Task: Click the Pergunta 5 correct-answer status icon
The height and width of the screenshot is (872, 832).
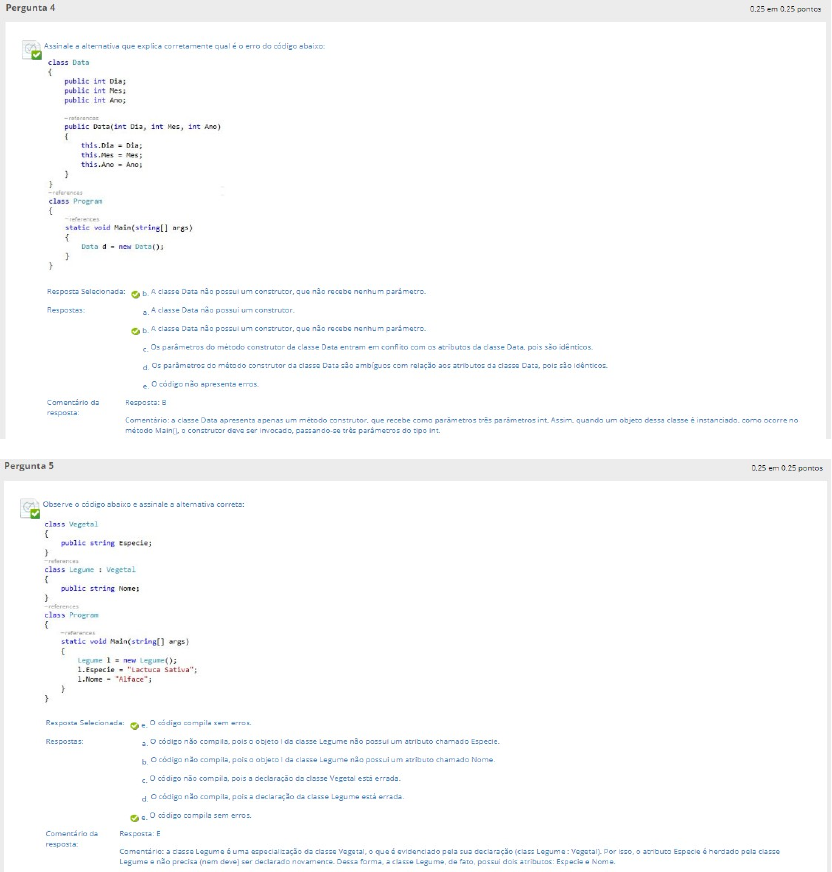Action: (x=32, y=509)
